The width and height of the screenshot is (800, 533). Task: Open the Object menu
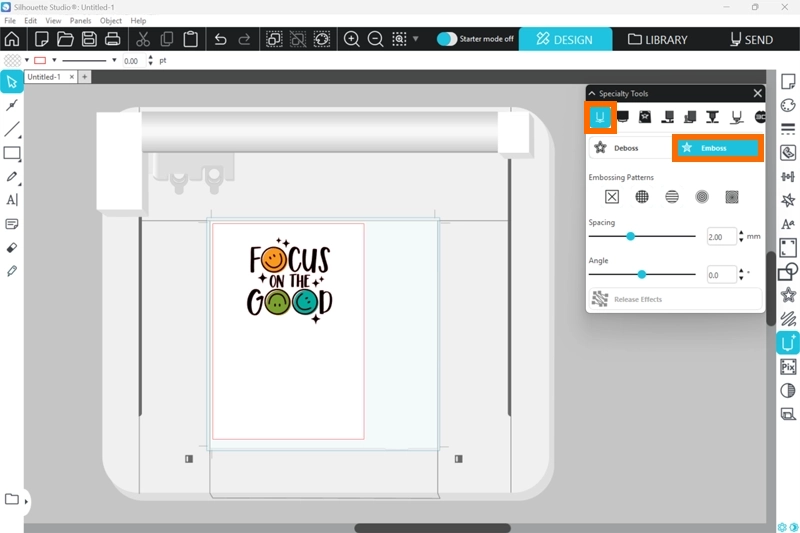coord(111,20)
